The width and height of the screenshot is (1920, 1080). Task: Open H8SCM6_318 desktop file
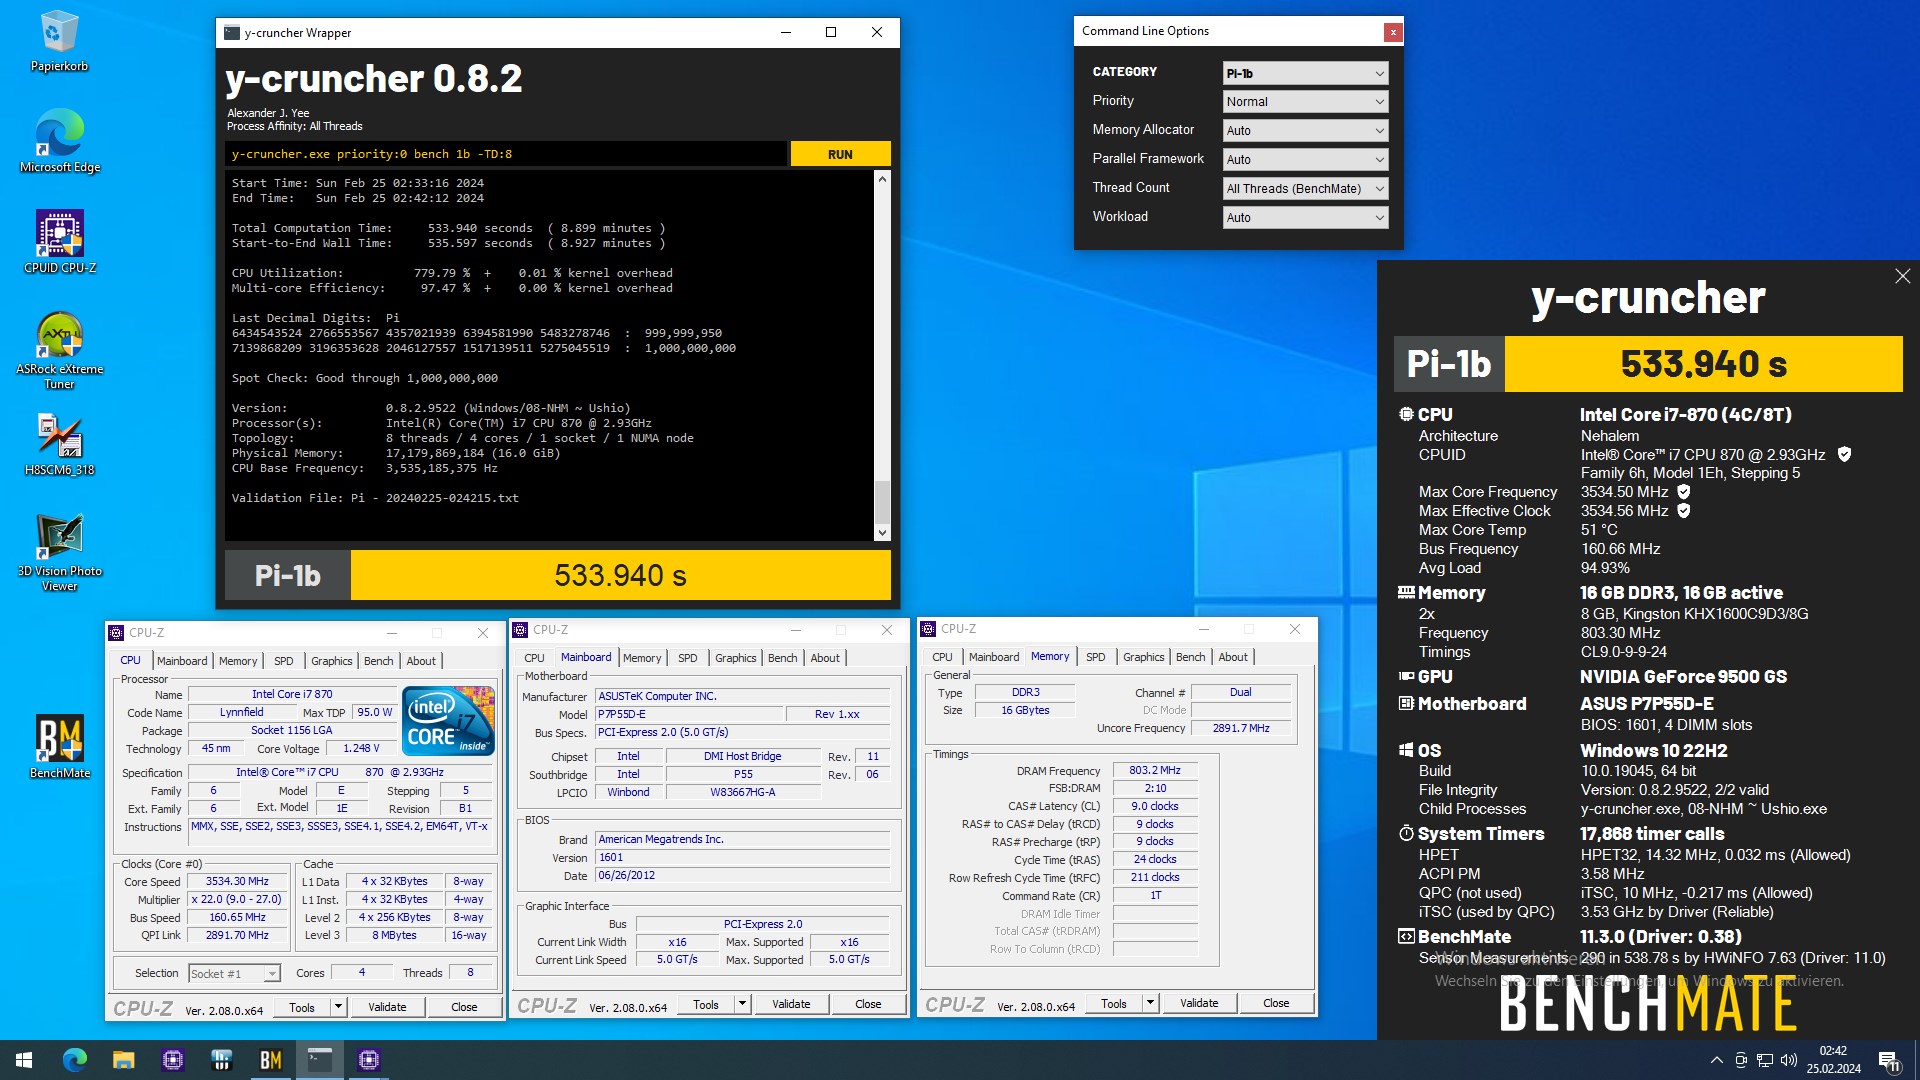pyautogui.click(x=59, y=444)
